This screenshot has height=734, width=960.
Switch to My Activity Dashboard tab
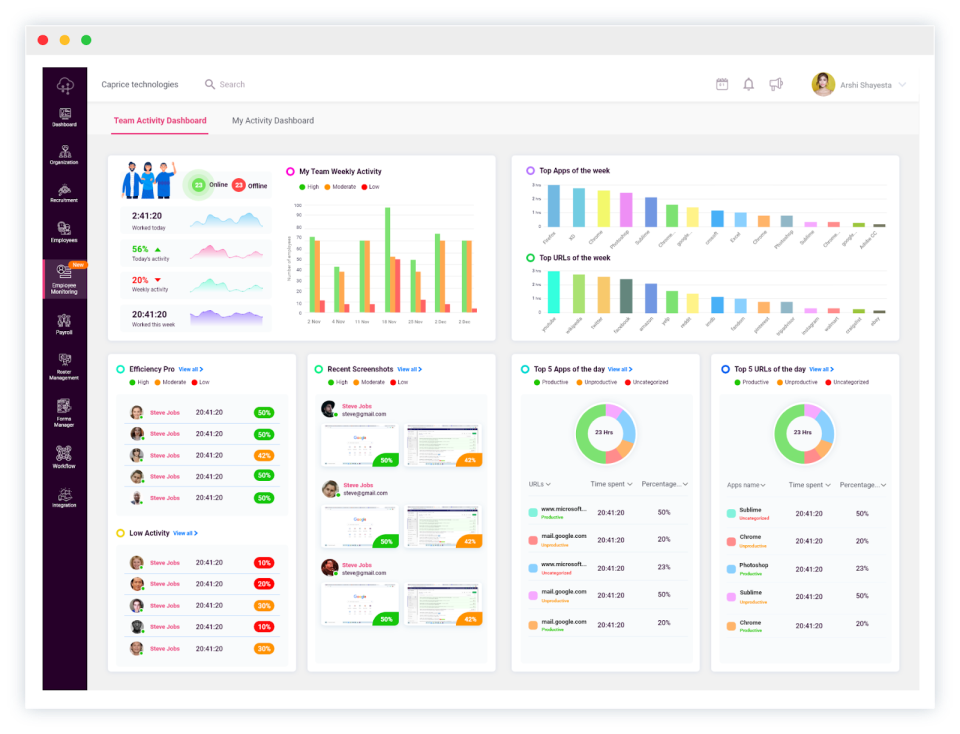(x=272, y=120)
